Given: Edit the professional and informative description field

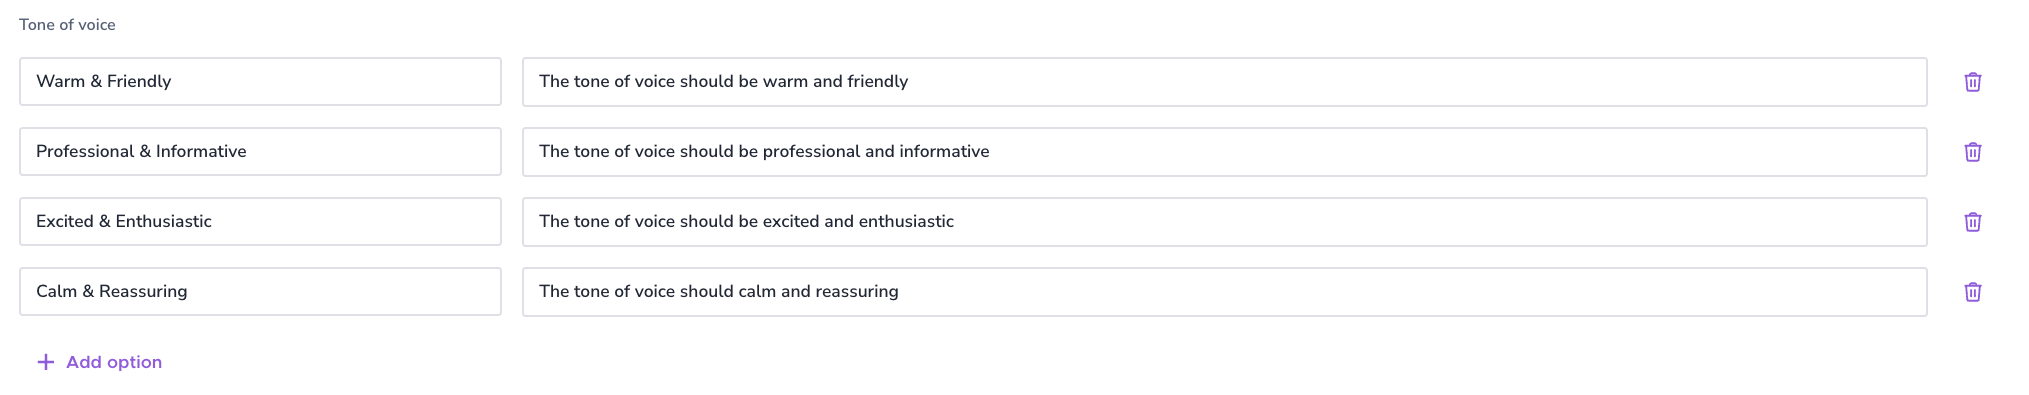Looking at the screenshot, I should coord(1224,152).
